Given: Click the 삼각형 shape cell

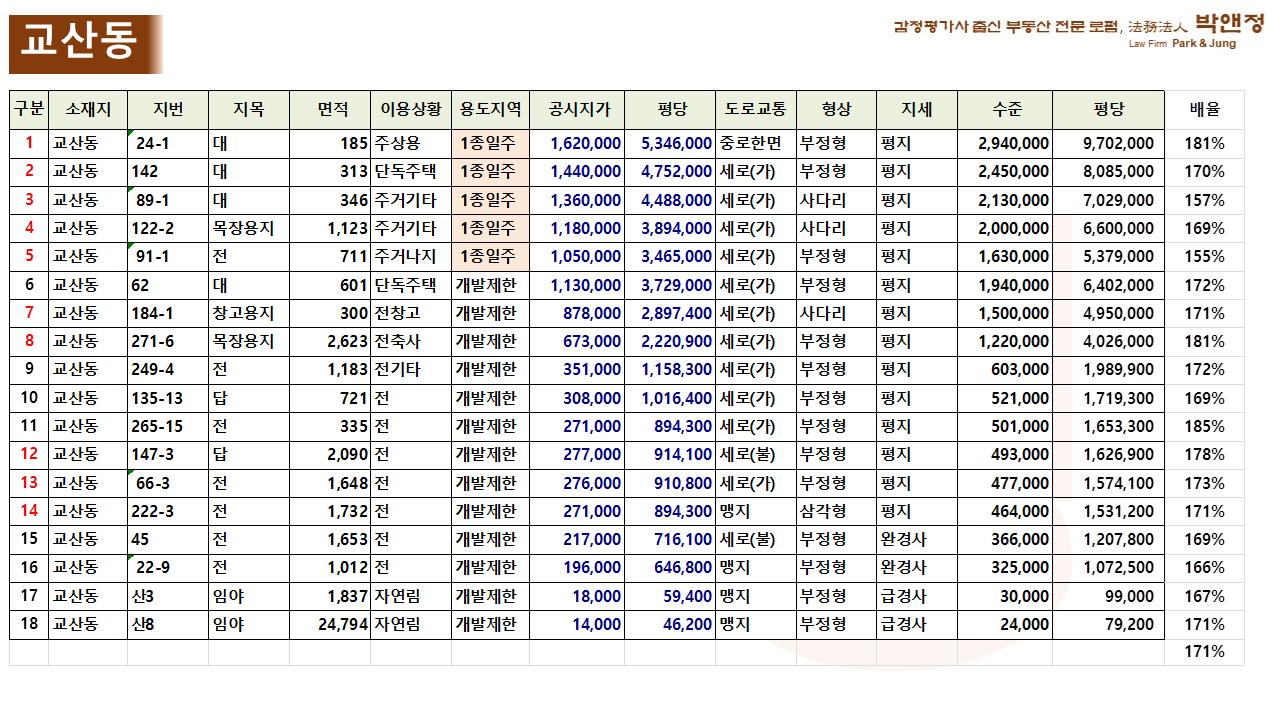Looking at the screenshot, I should 836,511.
